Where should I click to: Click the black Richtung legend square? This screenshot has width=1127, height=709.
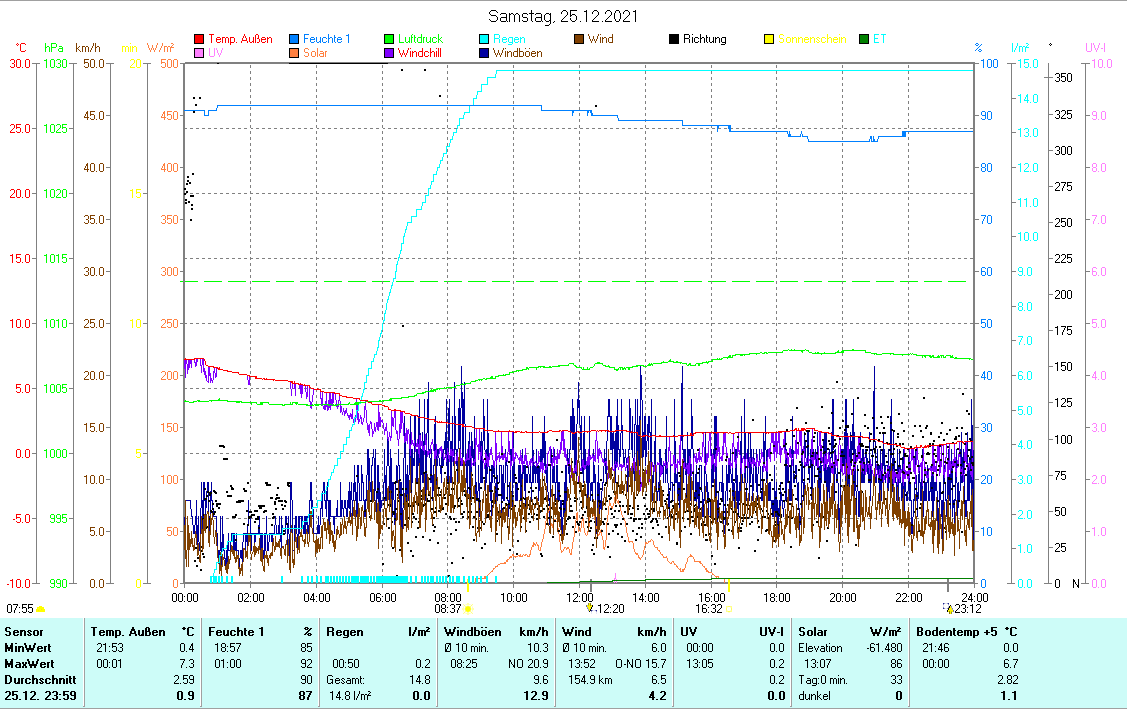(675, 40)
